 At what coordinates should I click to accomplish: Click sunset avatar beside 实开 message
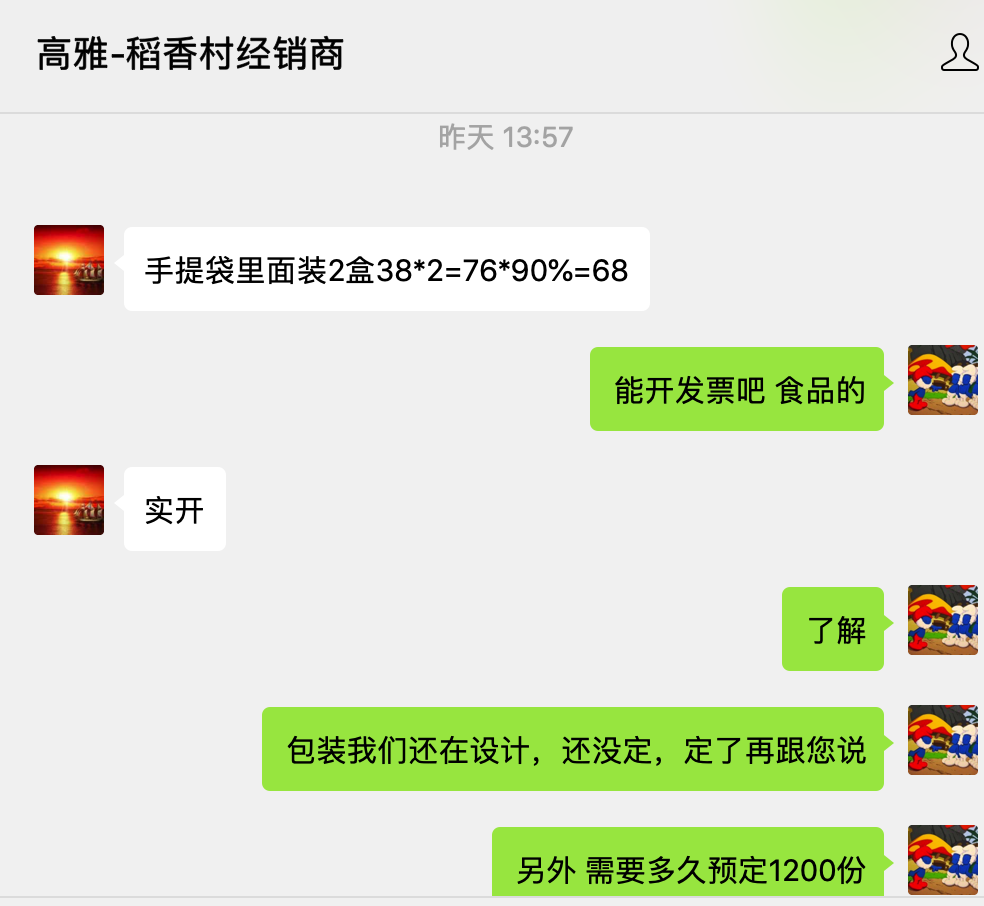[x=69, y=500]
